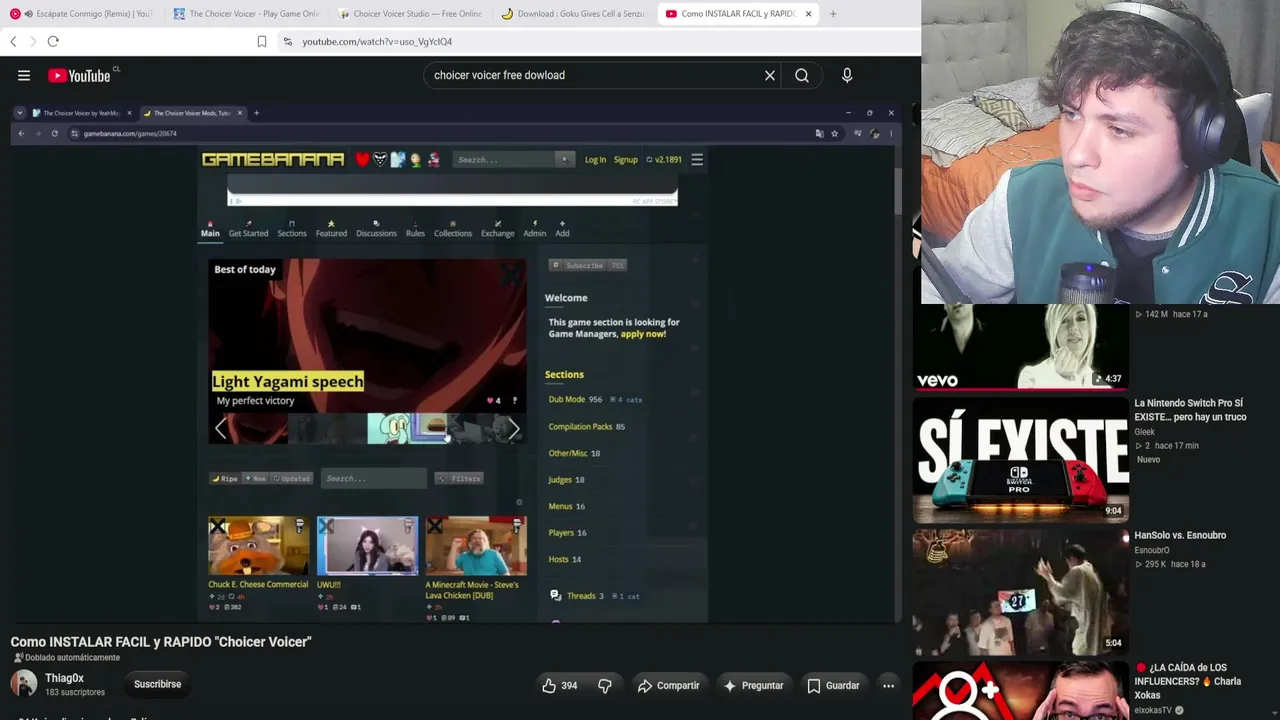Click the GameBanana 'Signup' link

point(626,160)
